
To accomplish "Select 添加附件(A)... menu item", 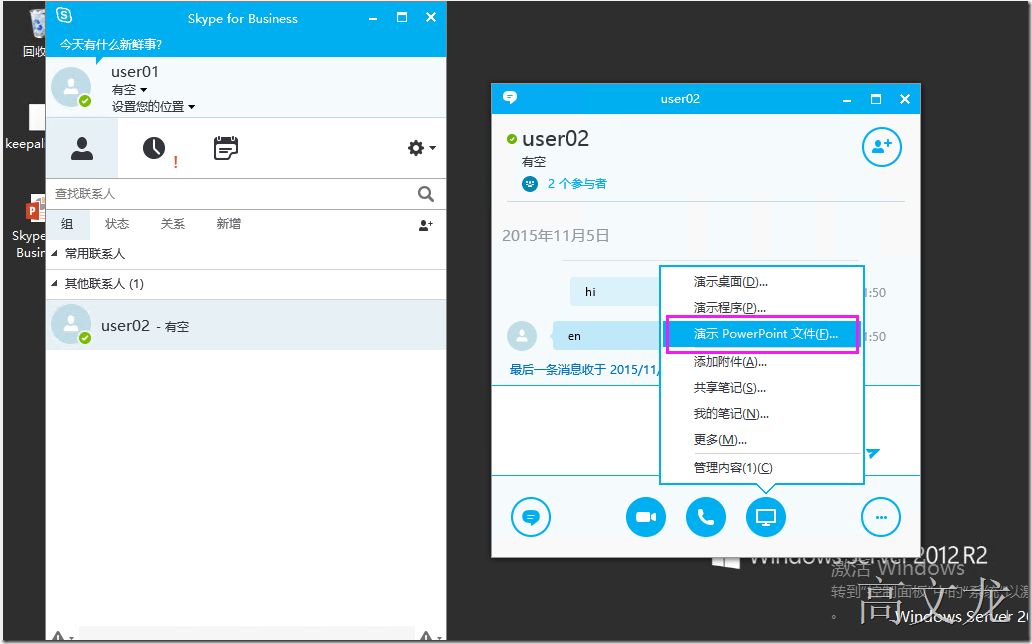I will point(761,362).
